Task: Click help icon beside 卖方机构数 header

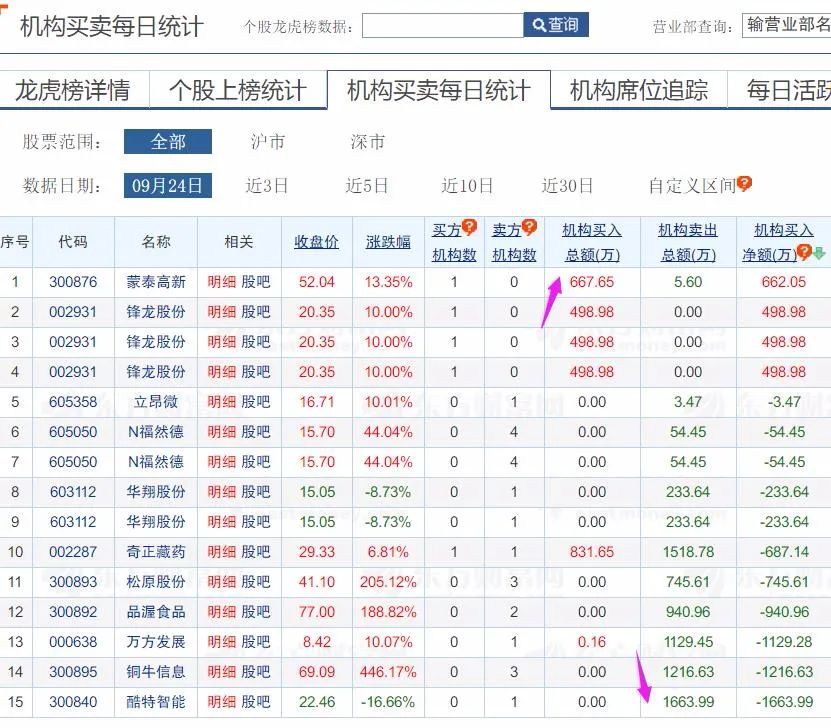Action: point(529,227)
